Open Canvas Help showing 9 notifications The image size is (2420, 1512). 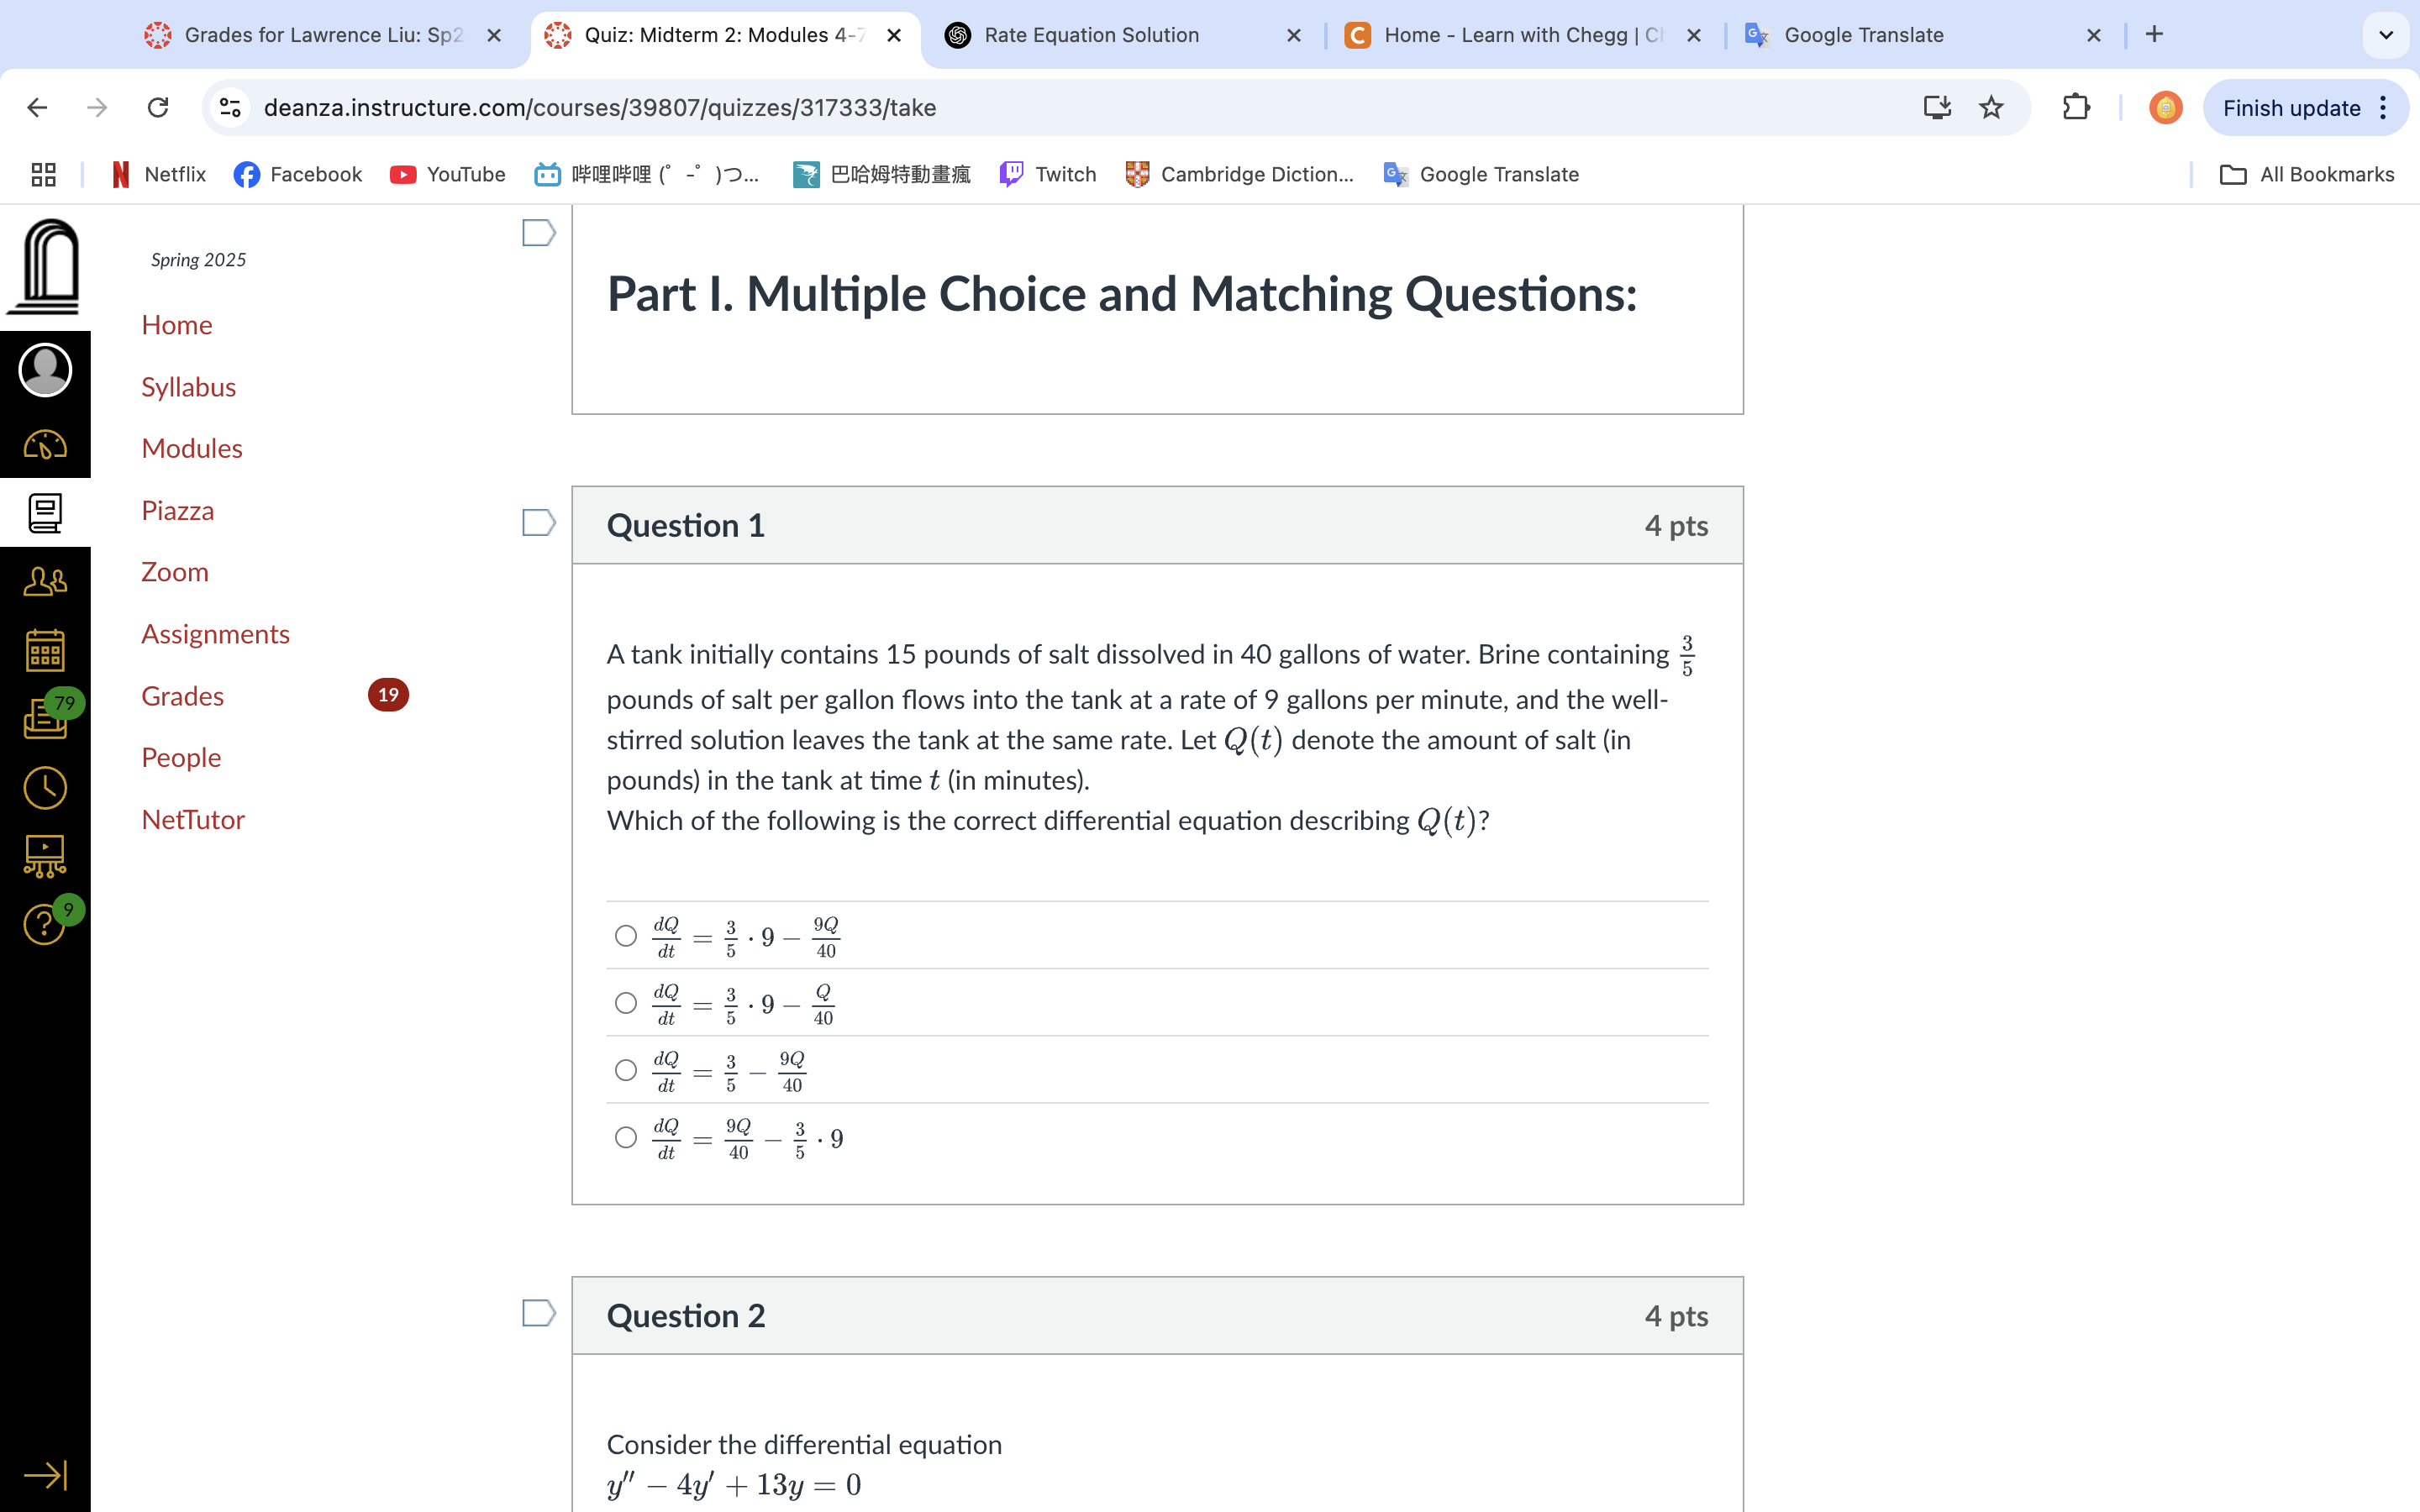click(44, 925)
